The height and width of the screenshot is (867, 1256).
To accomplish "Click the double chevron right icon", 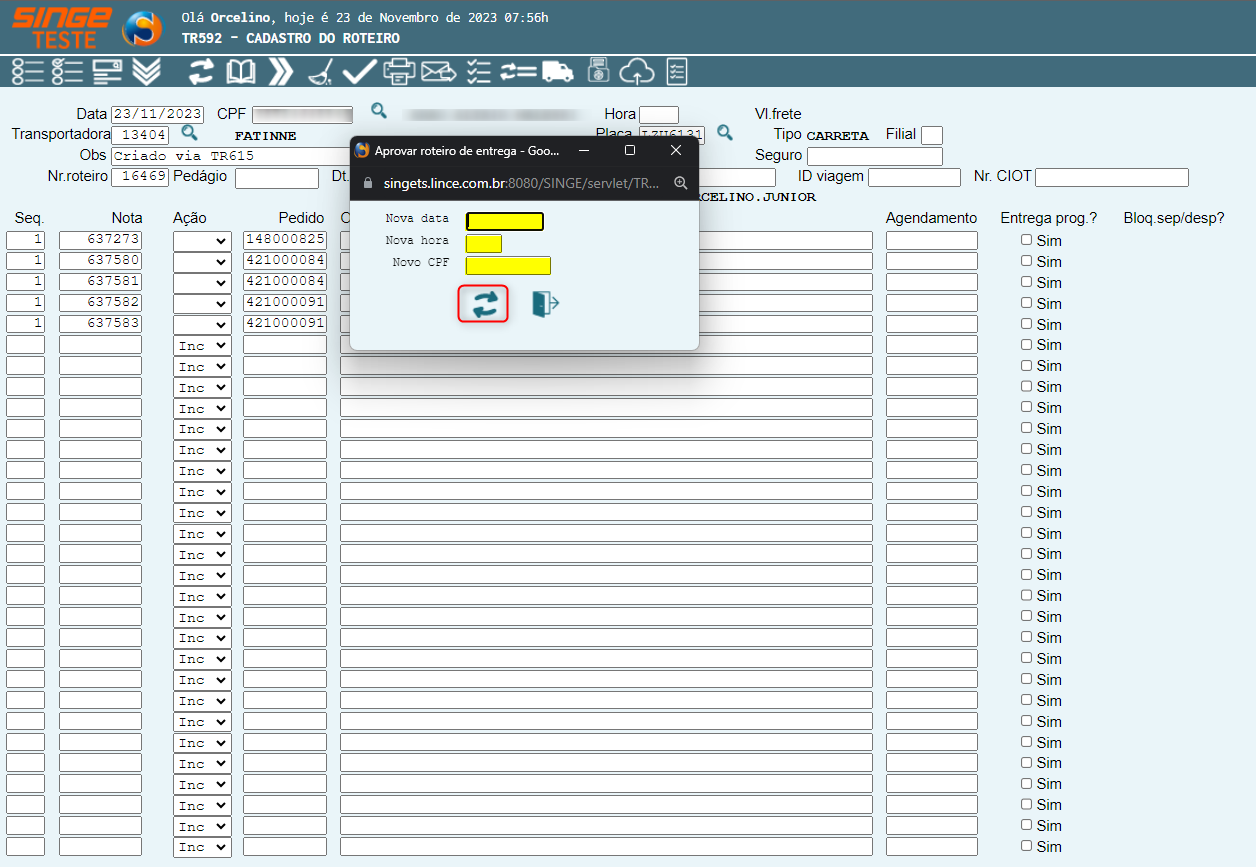I will tap(281, 72).
